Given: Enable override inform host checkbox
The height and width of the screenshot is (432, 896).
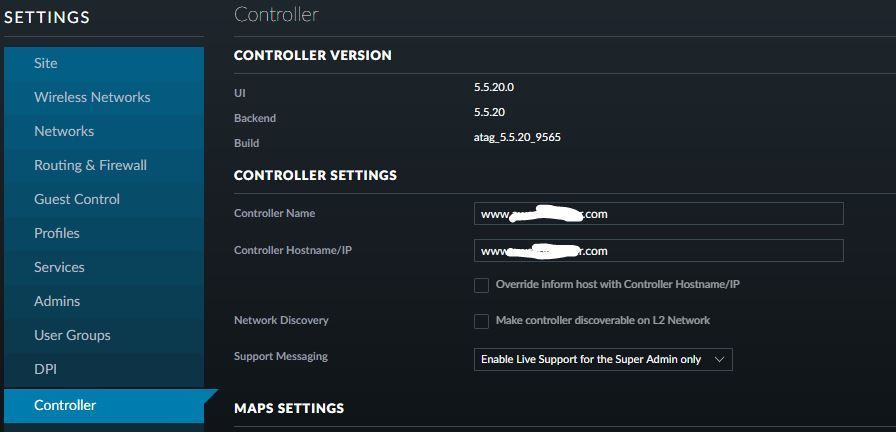Looking at the screenshot, I should pos(481,285).
